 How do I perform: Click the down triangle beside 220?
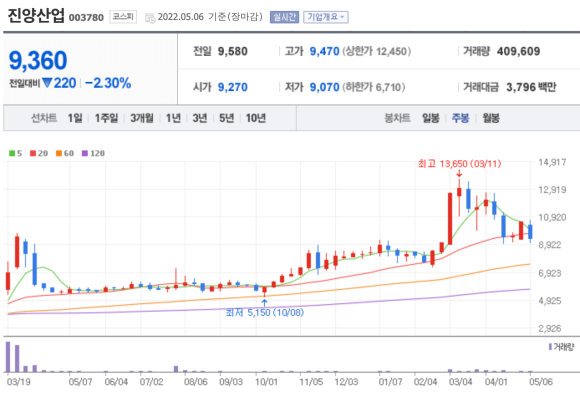[47, 82]
